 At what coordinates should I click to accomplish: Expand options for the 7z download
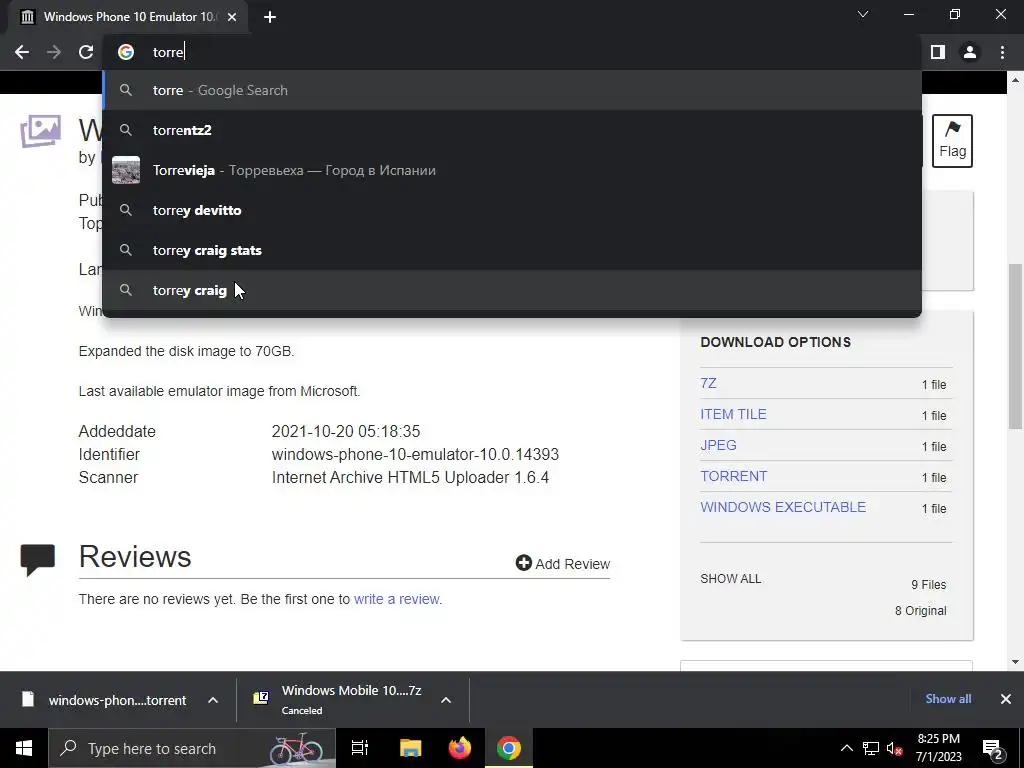tap(446, 700)
